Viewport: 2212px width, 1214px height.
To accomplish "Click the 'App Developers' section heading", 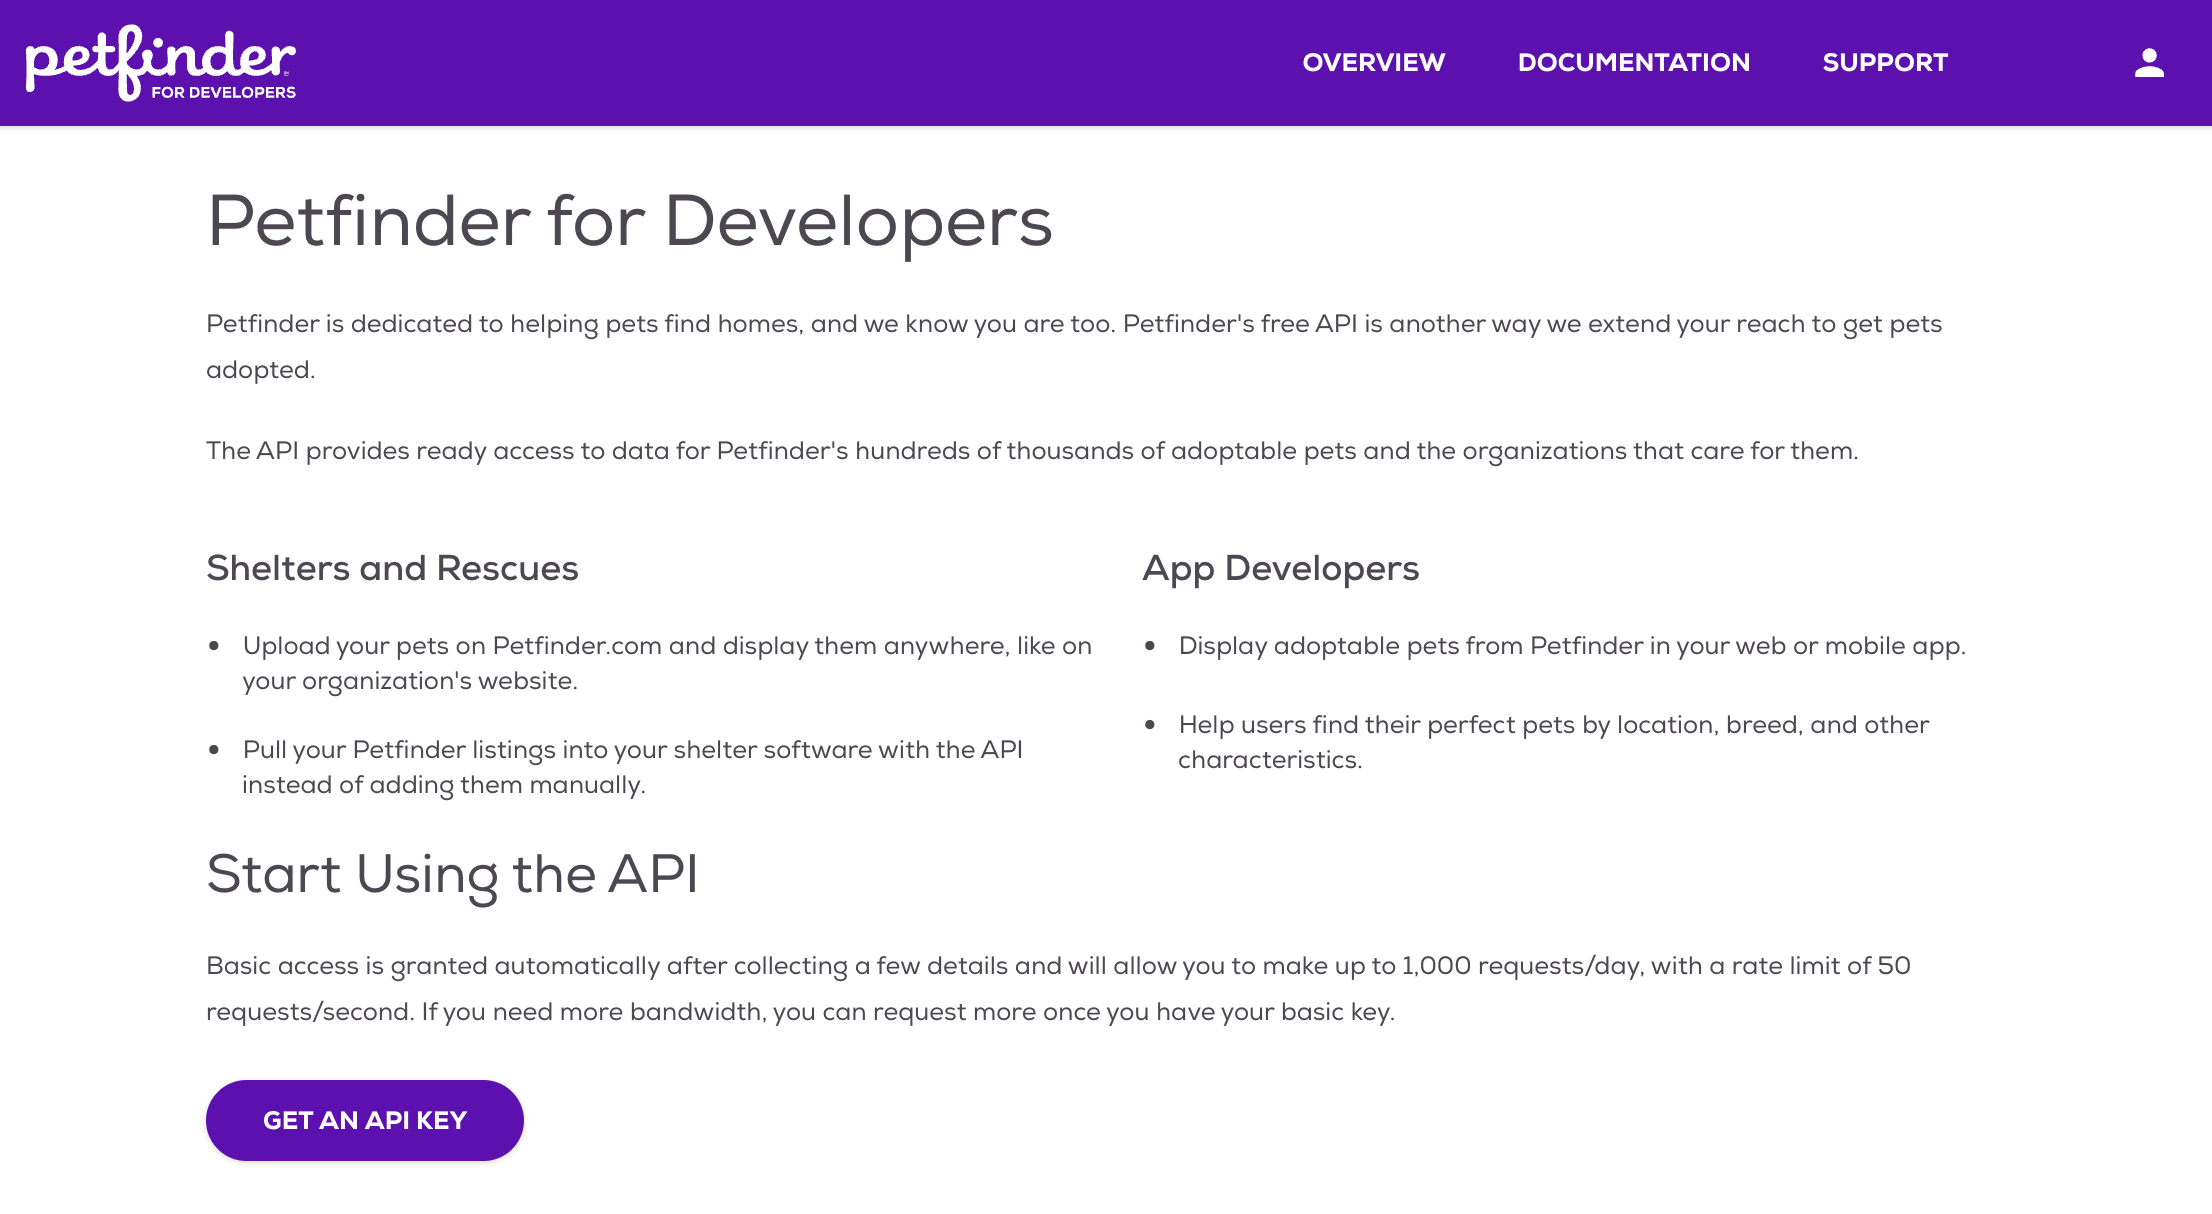I will [1280, 568].
